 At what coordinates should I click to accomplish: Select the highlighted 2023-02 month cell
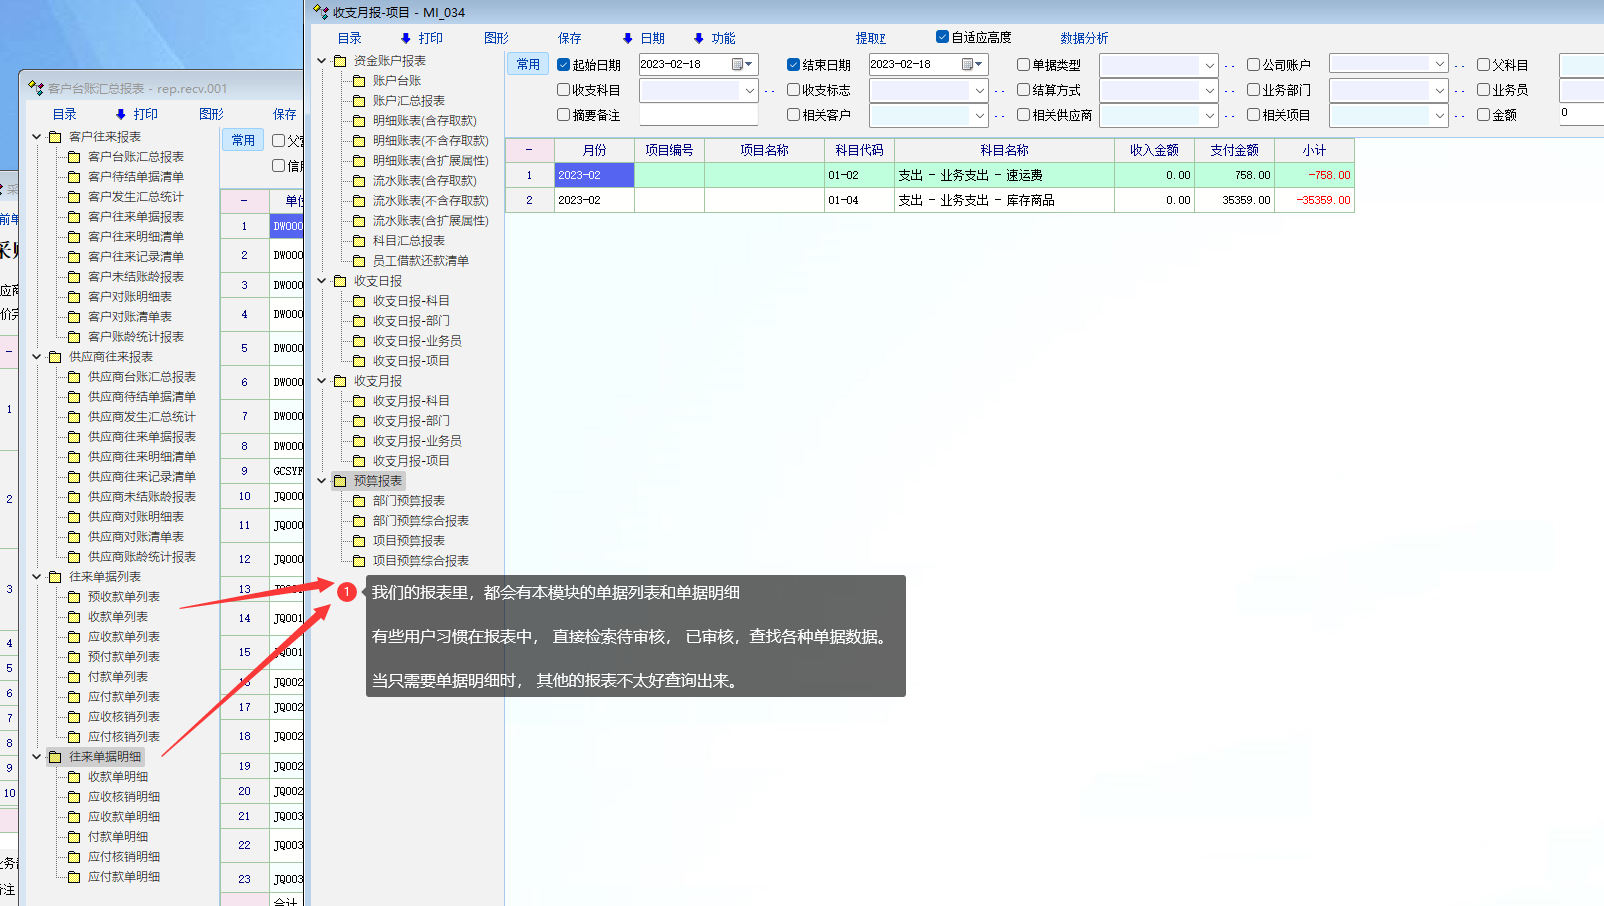tap(594, 175)
